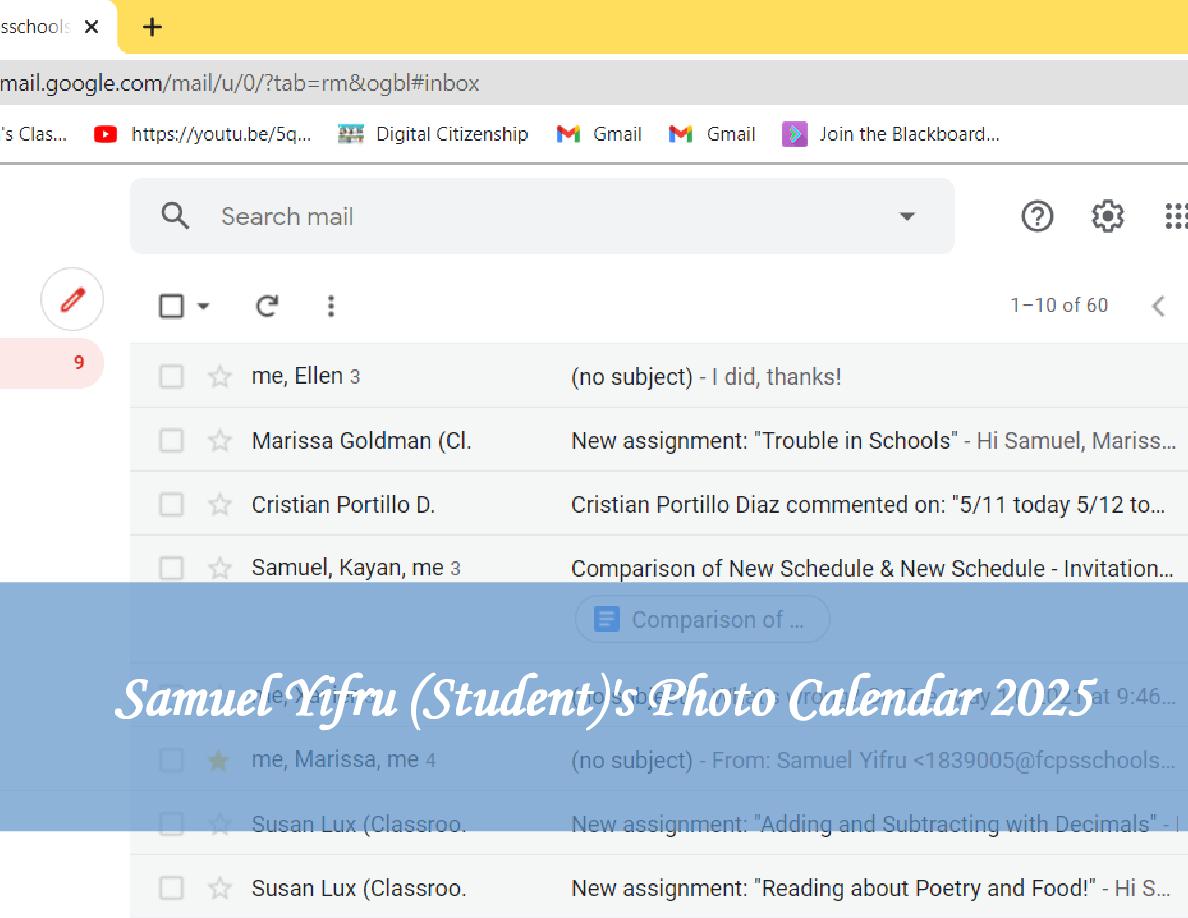Tick checkbox for Reading about Poetry email
The height and width of the screenshot is (918, 1188).
tap(172, 888)
